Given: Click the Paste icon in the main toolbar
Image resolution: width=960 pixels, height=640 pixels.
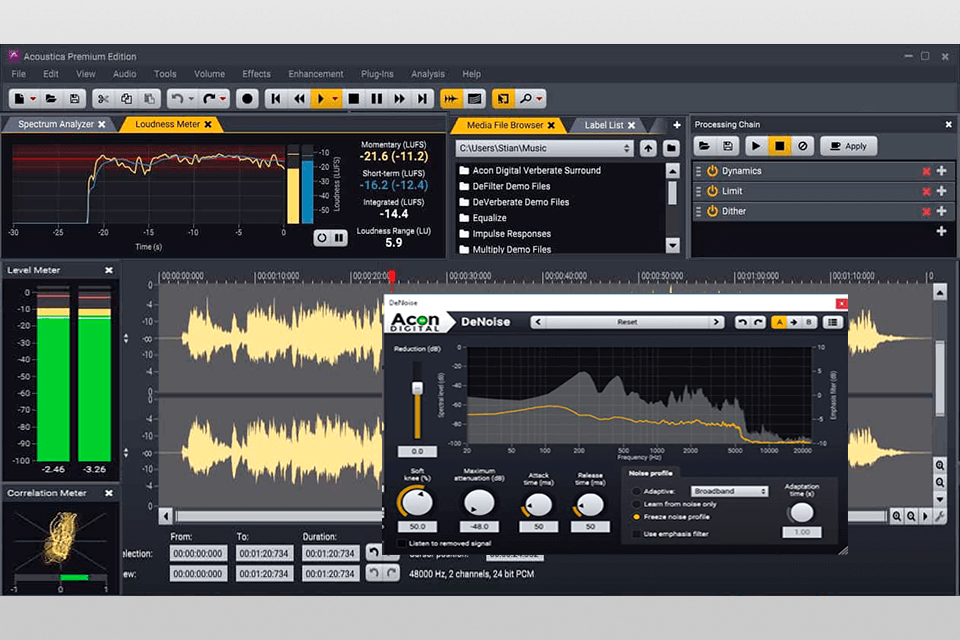Looking at the screenshot, I should 149,99.
